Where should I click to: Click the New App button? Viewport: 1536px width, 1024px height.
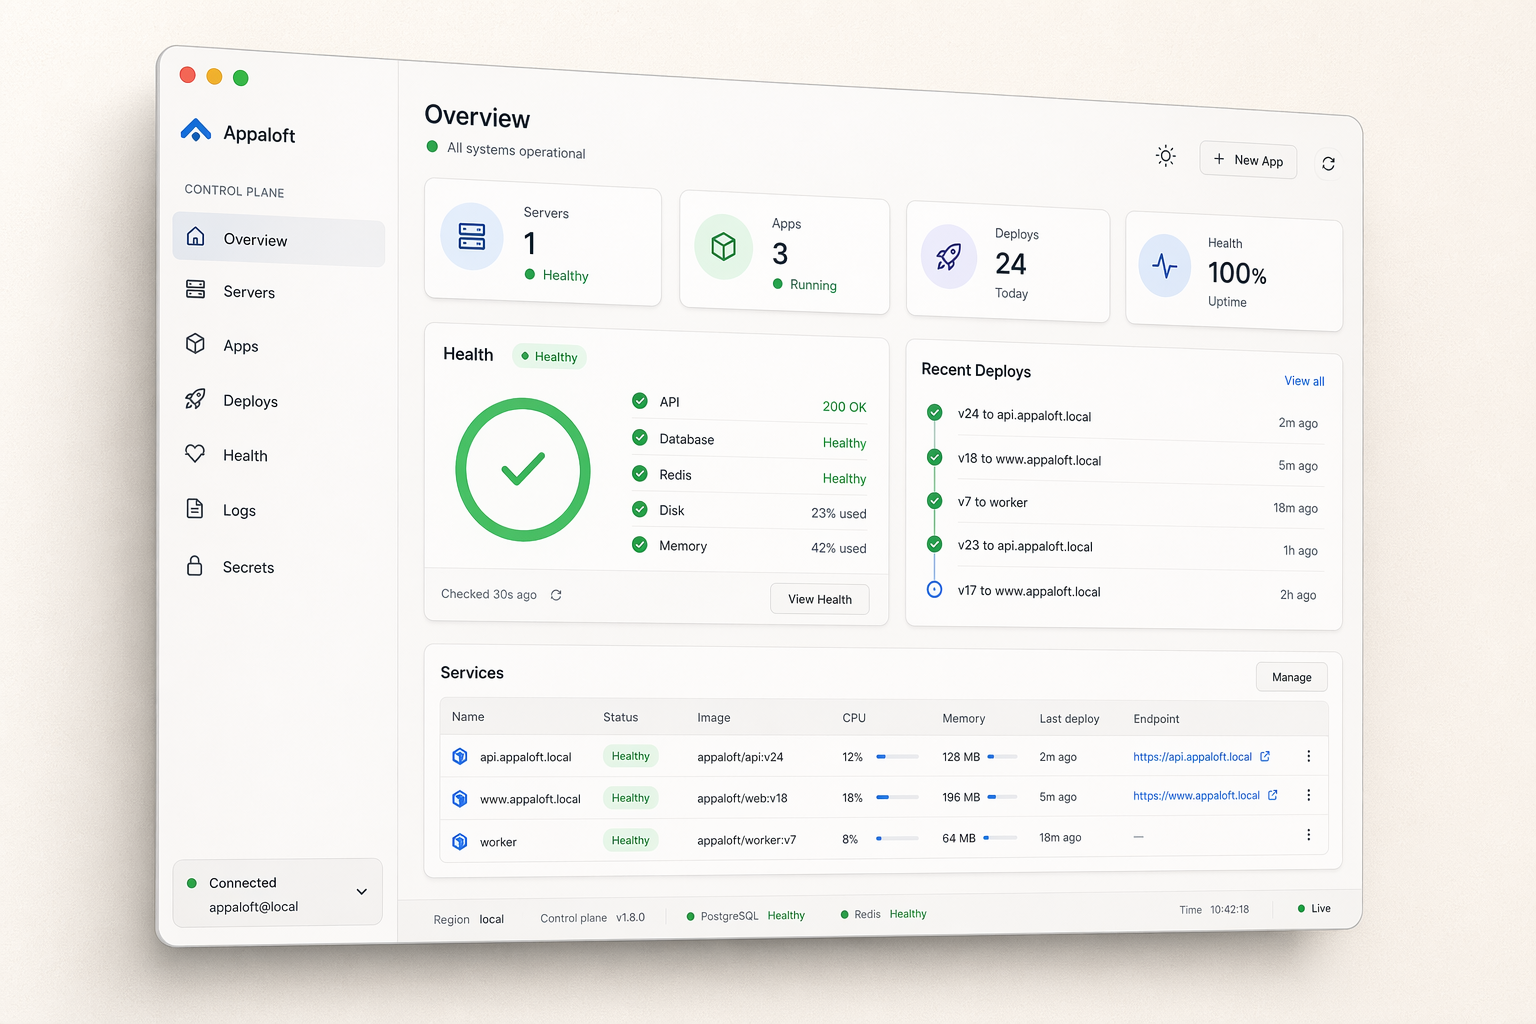tap(1248, 160)
